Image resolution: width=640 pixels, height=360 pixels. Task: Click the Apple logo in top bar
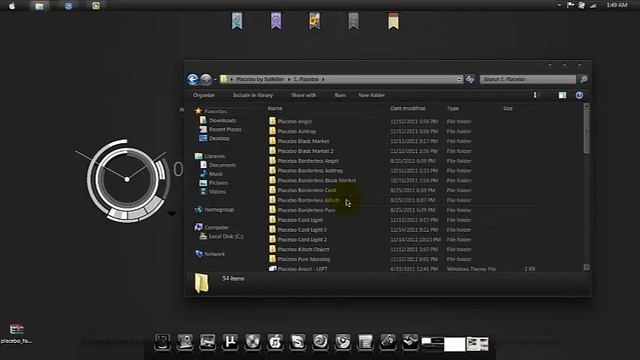click(x=12, y=6)
